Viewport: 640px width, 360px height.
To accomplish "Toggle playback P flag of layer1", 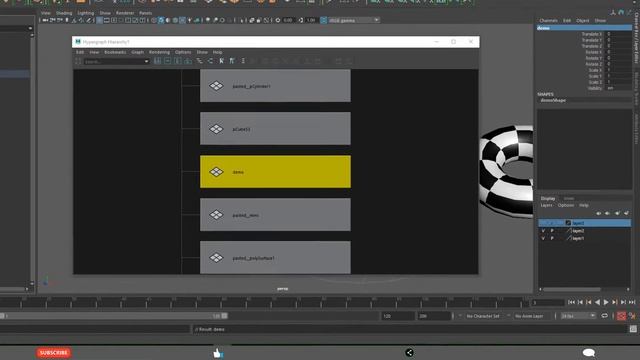I will pos(552,238).
